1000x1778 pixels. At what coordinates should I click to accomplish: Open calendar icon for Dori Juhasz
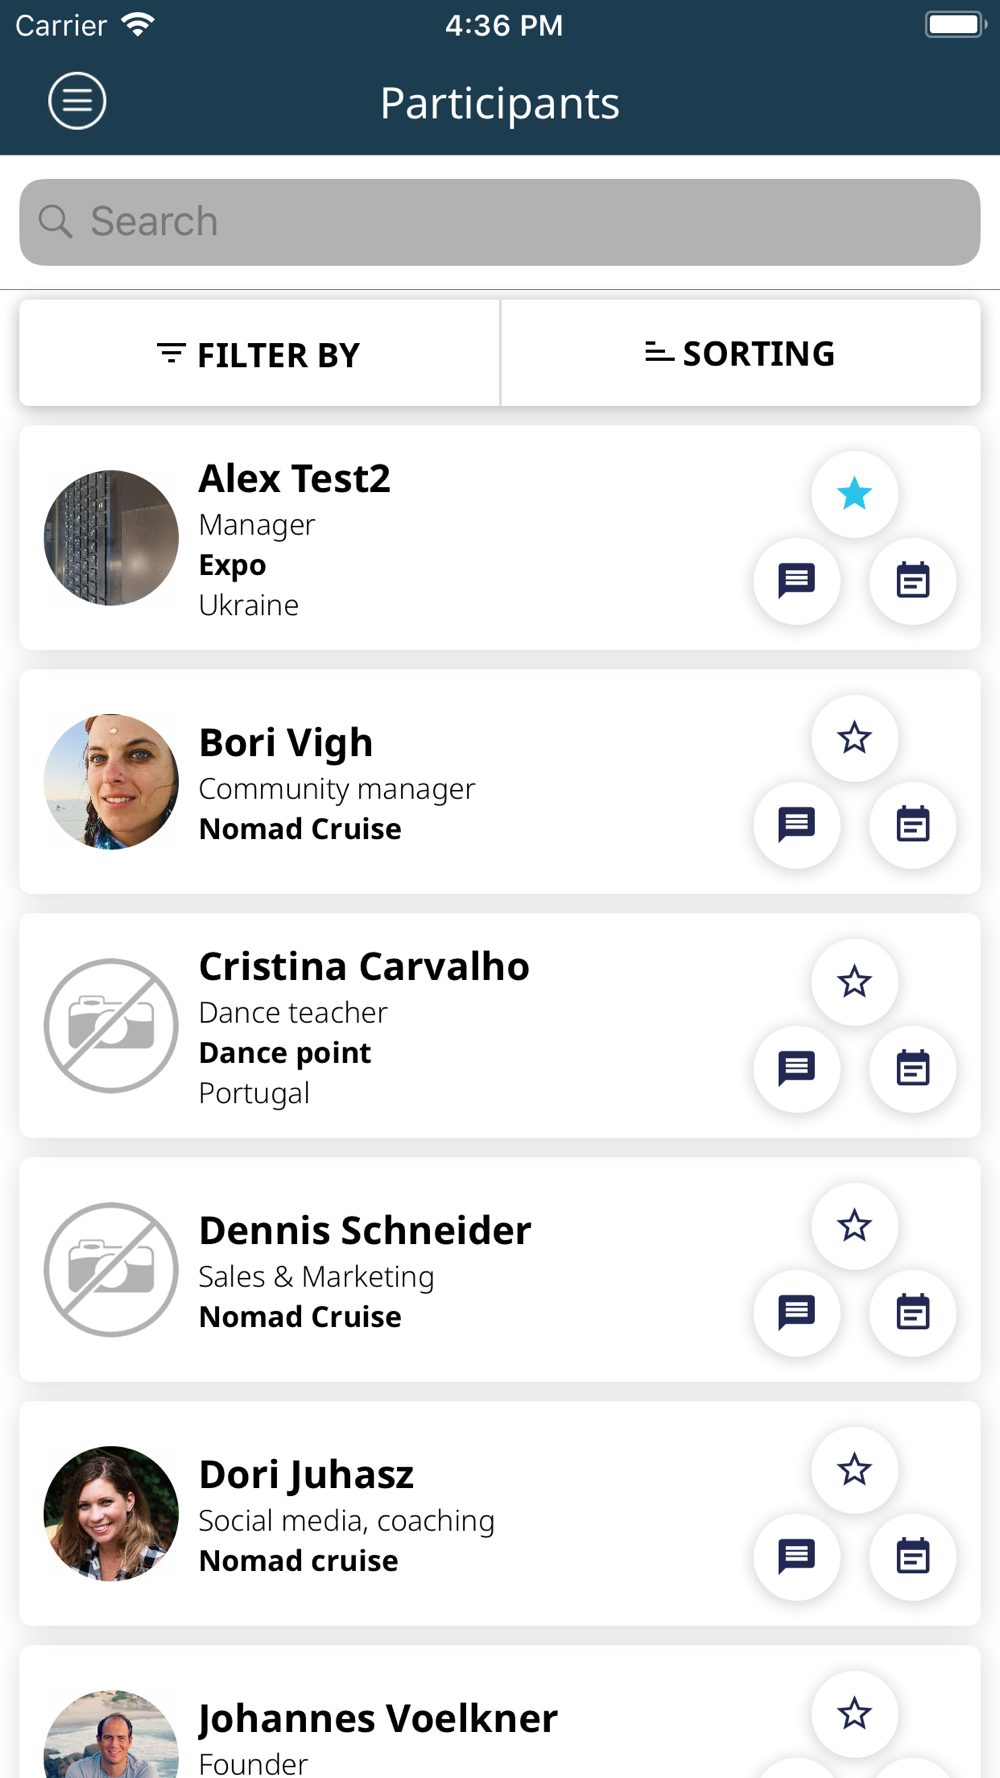(x=912, y=1556)
